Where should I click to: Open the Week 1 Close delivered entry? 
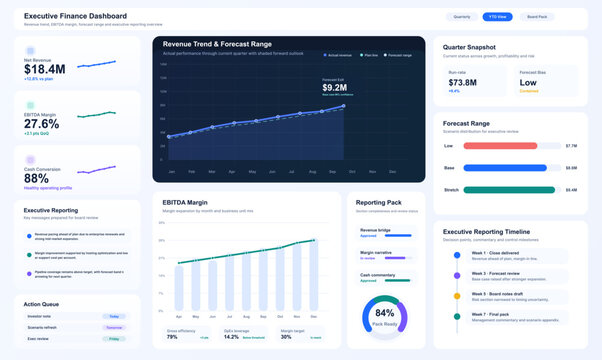click(x=517, y=256)
